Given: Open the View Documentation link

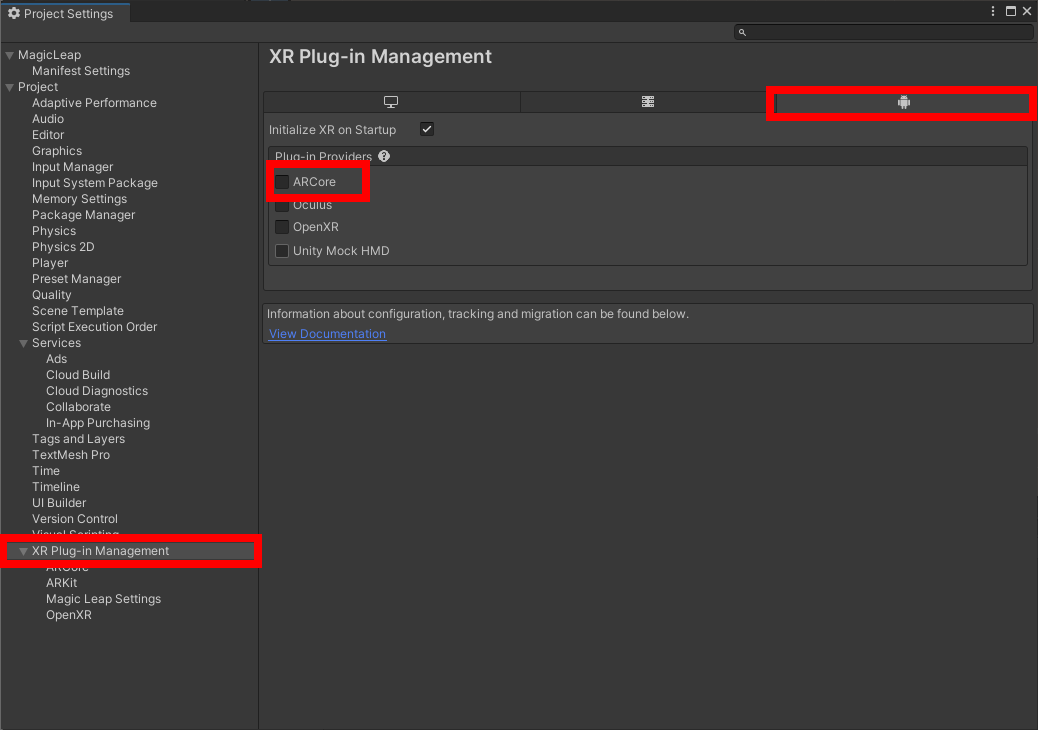Looking at the screenshot, I should click(327, 334).
